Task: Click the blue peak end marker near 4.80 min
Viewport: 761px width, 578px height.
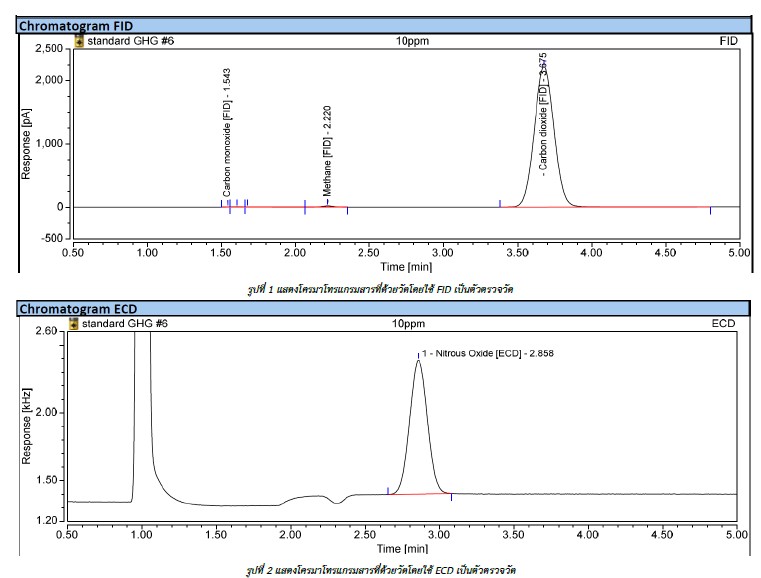Action: [710, 210]
